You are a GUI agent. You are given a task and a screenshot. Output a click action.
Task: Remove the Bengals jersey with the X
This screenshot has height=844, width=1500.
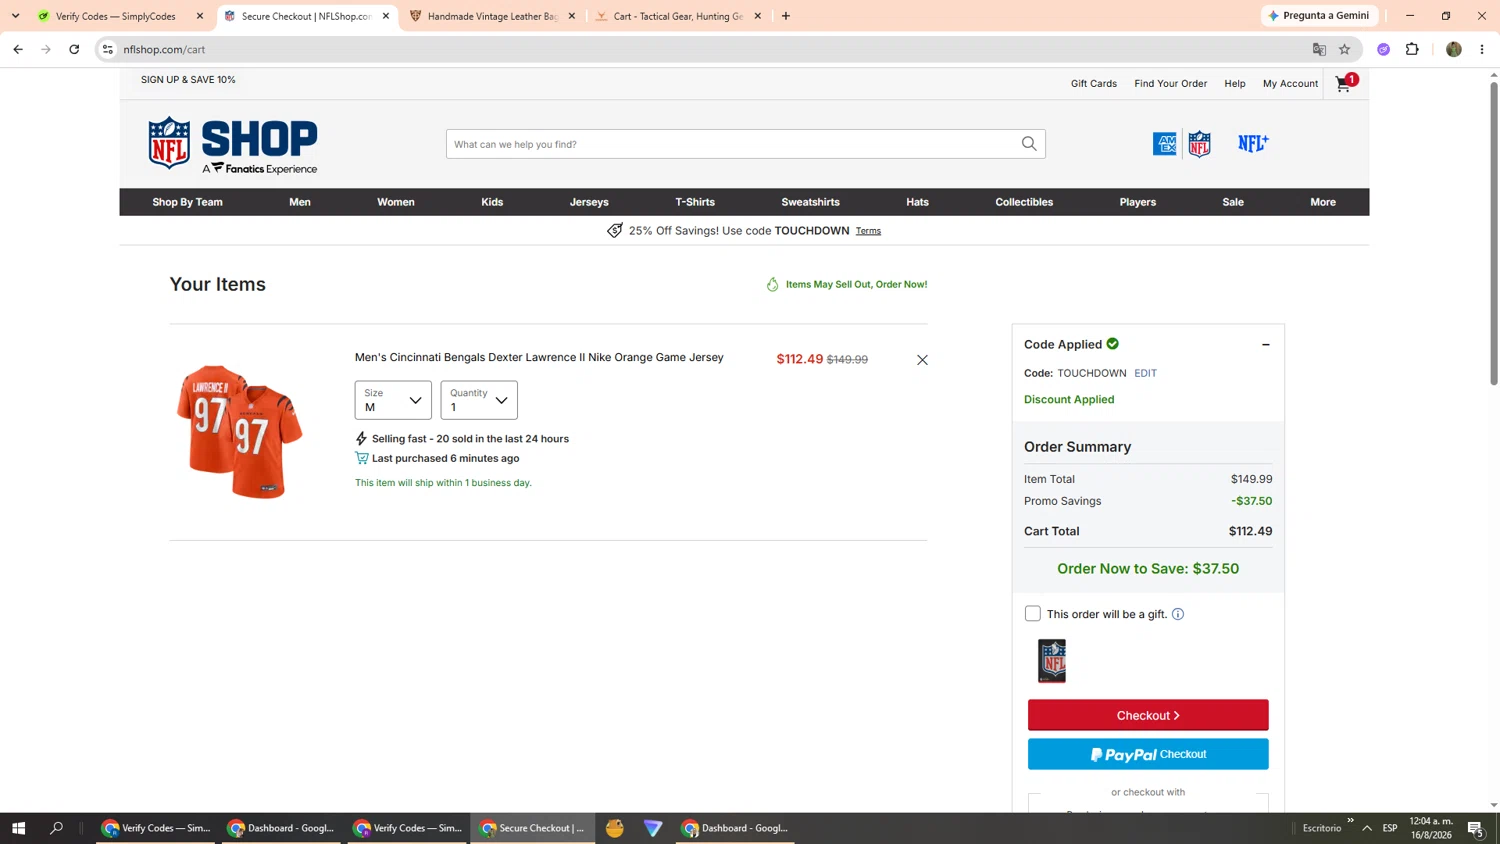point(922,360)
